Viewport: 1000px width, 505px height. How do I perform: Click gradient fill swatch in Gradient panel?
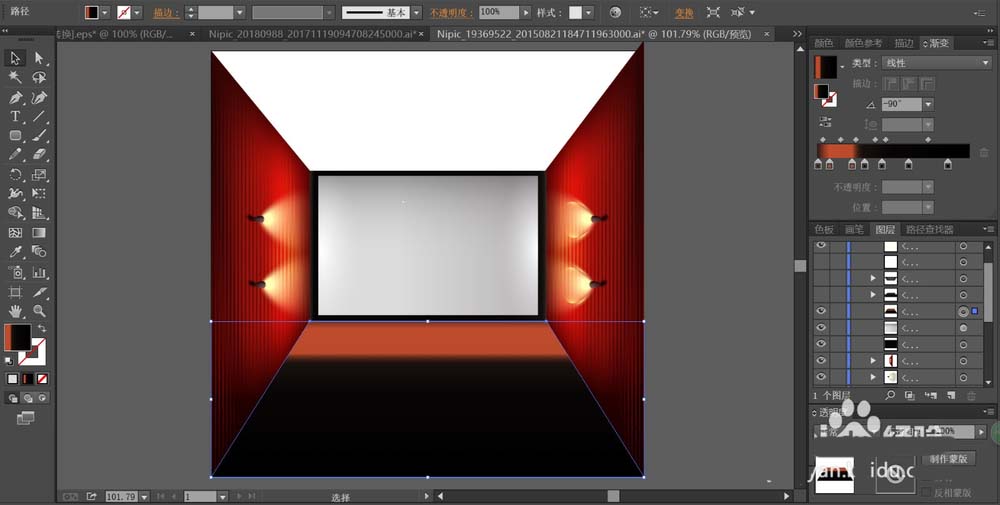pos(826,67)
